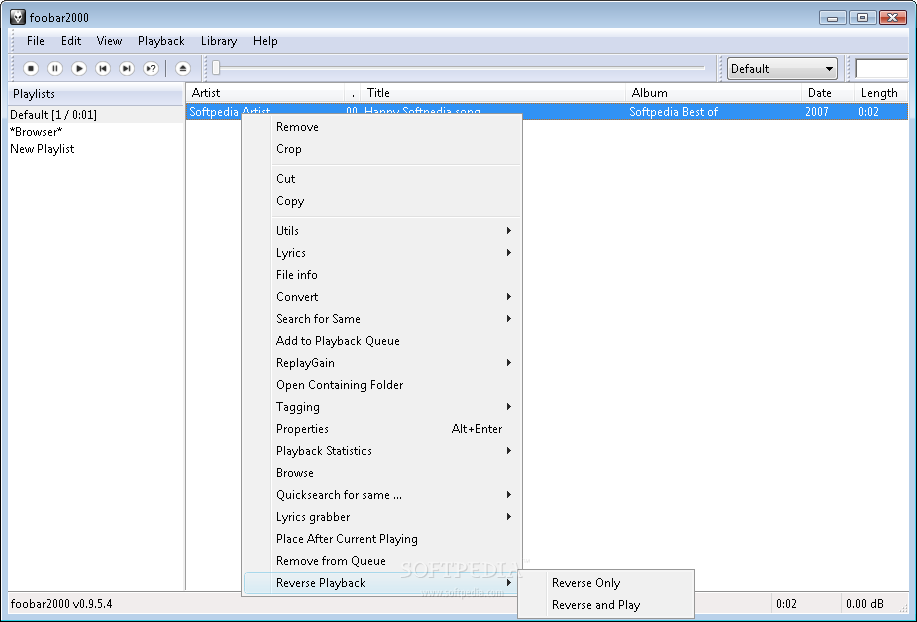
Task: Expand the Search for Same submenu
Action: coord(381,319)
